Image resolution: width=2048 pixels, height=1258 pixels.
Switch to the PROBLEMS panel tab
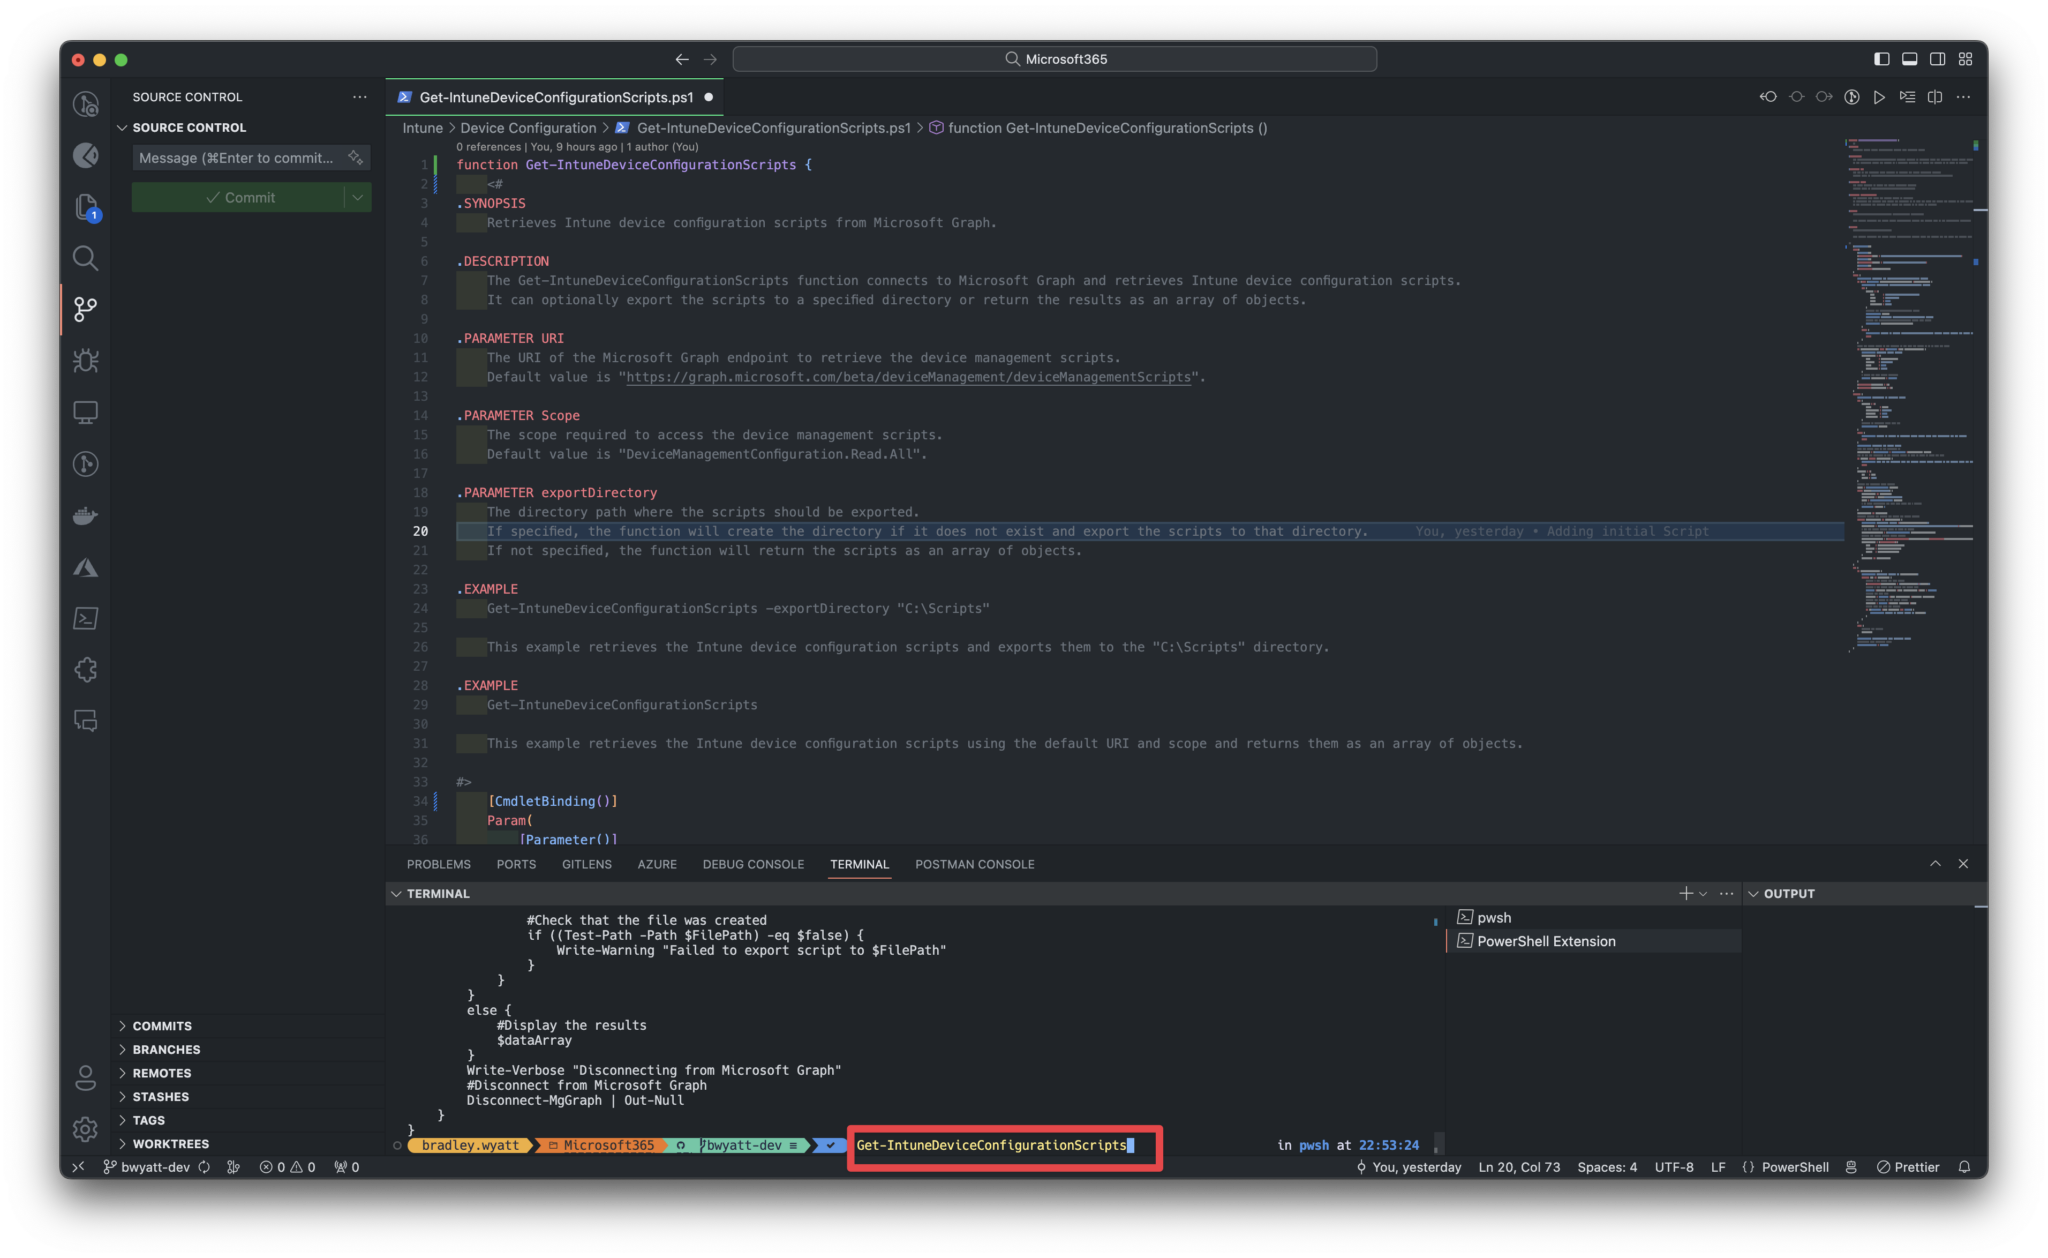438,864
